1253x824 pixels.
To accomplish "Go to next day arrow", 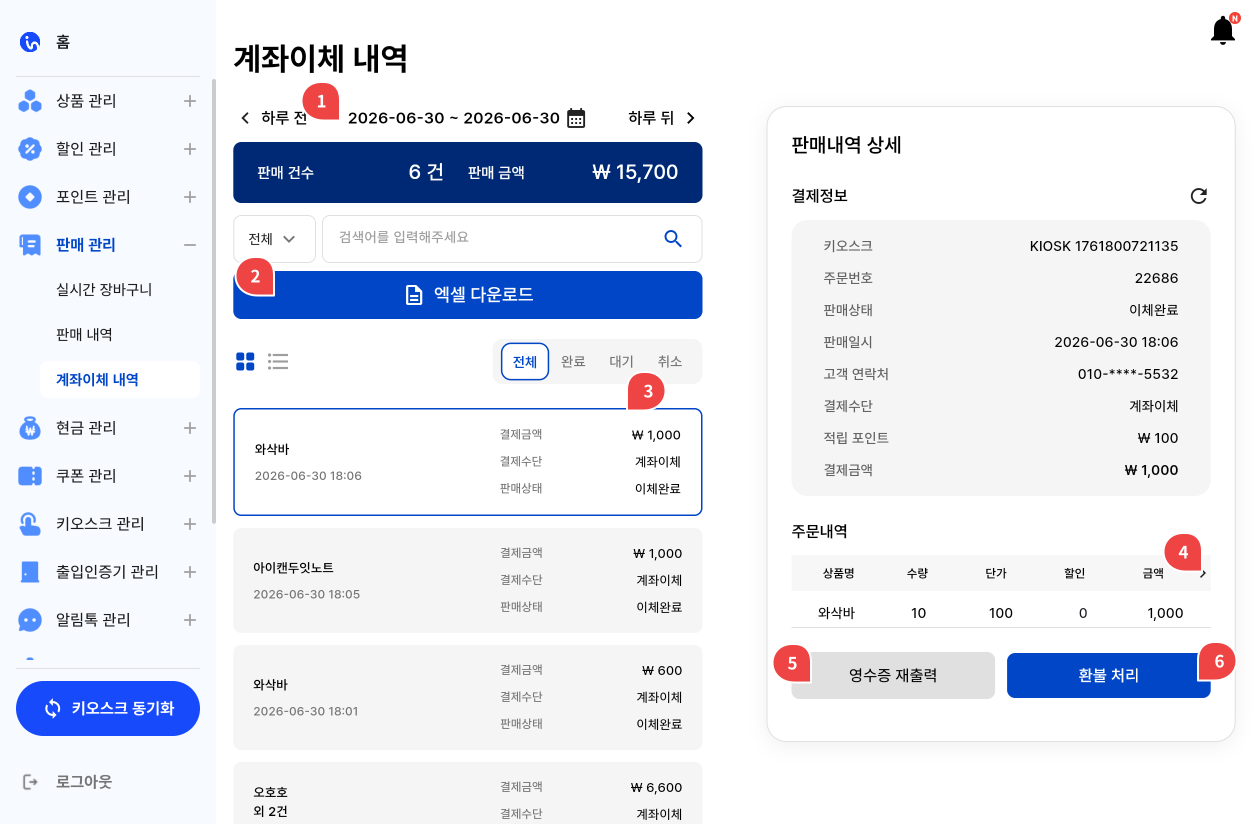I will click(x=690, y=118).
